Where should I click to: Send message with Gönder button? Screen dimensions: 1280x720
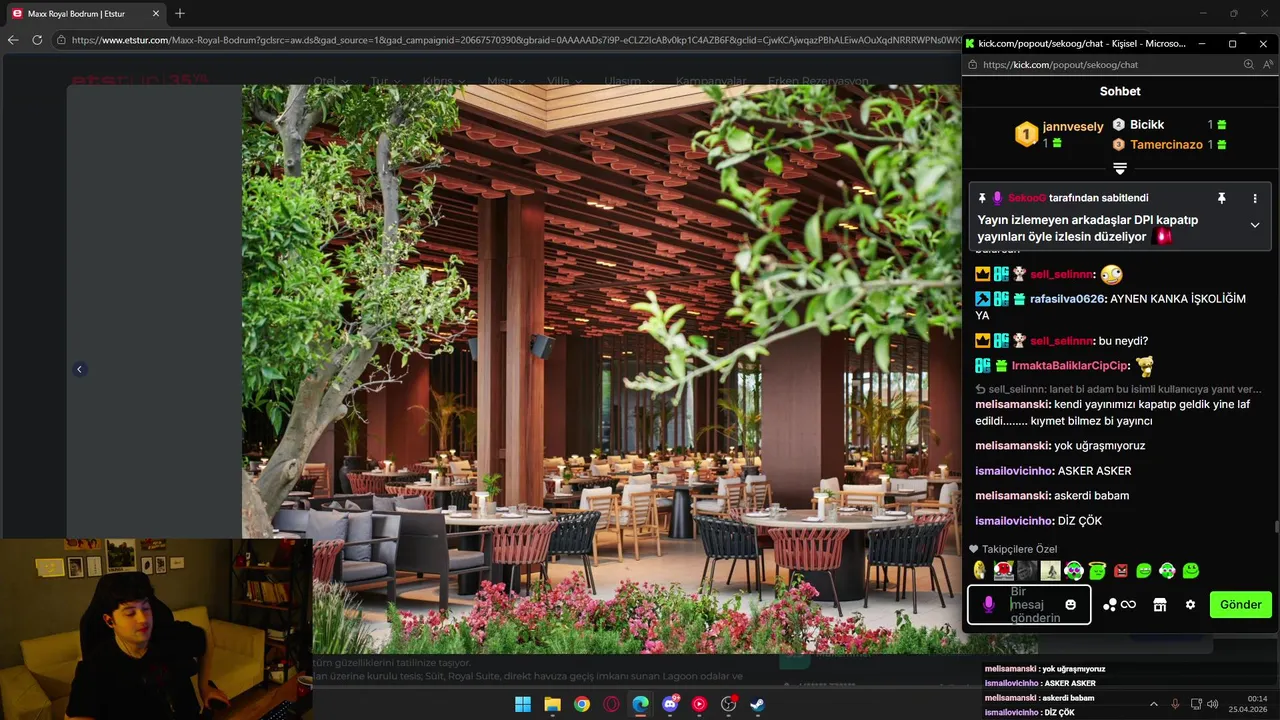1241,605
